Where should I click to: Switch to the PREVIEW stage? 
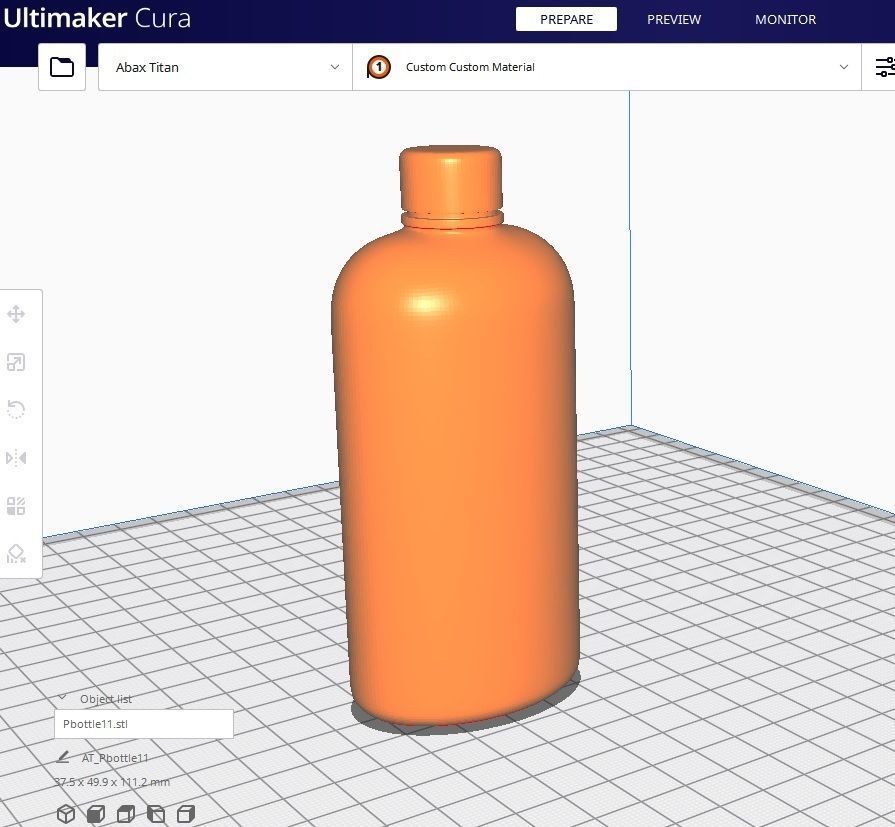coord(674,19)
